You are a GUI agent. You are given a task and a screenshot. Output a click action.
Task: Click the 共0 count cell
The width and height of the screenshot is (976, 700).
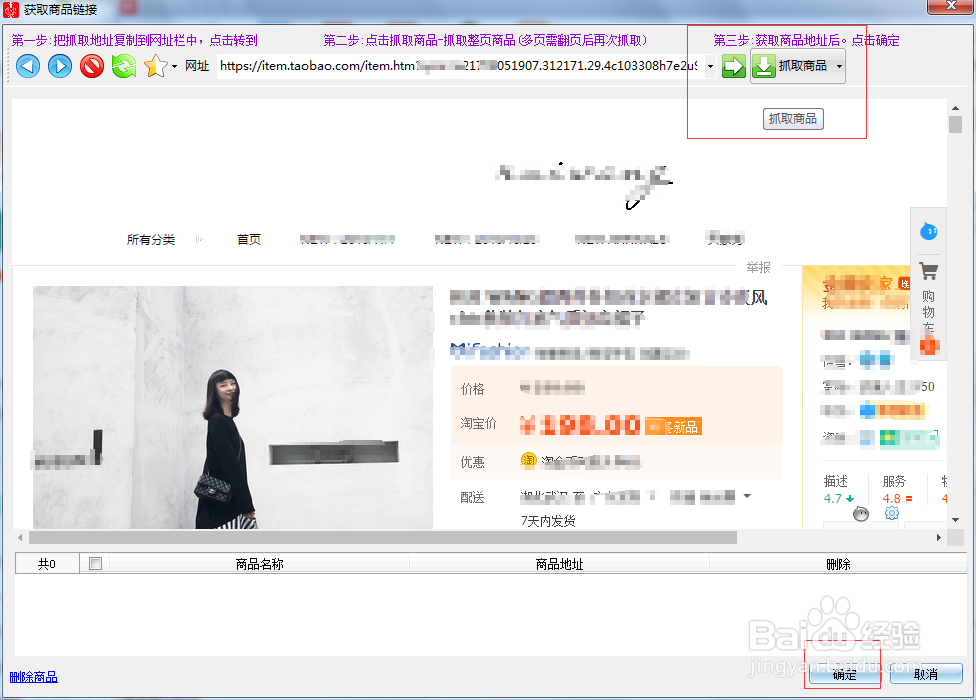point(47,564)
